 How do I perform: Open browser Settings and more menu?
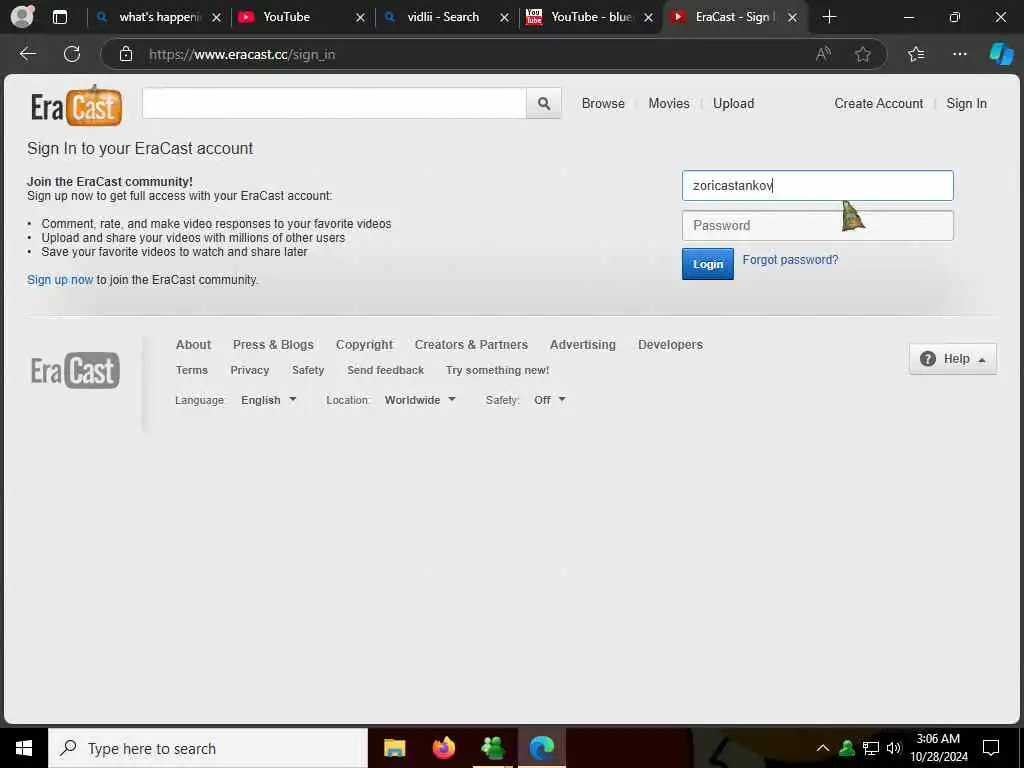959,54
